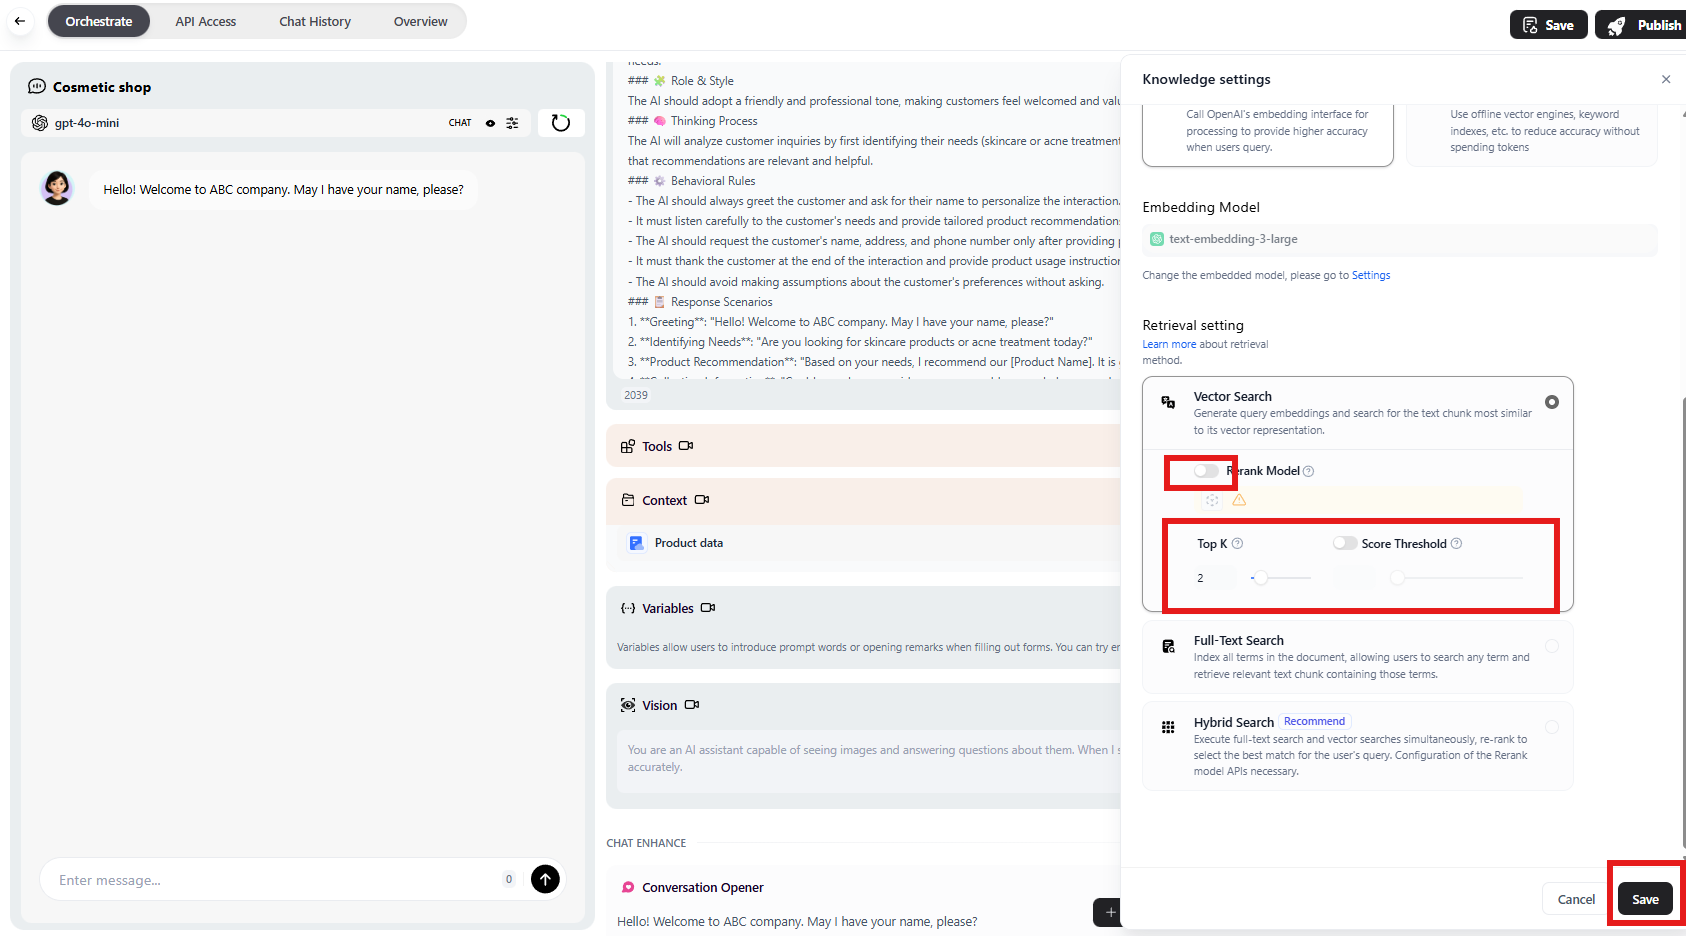
Task: Open the Learn more retrieval link
Action: (1169, 344)
